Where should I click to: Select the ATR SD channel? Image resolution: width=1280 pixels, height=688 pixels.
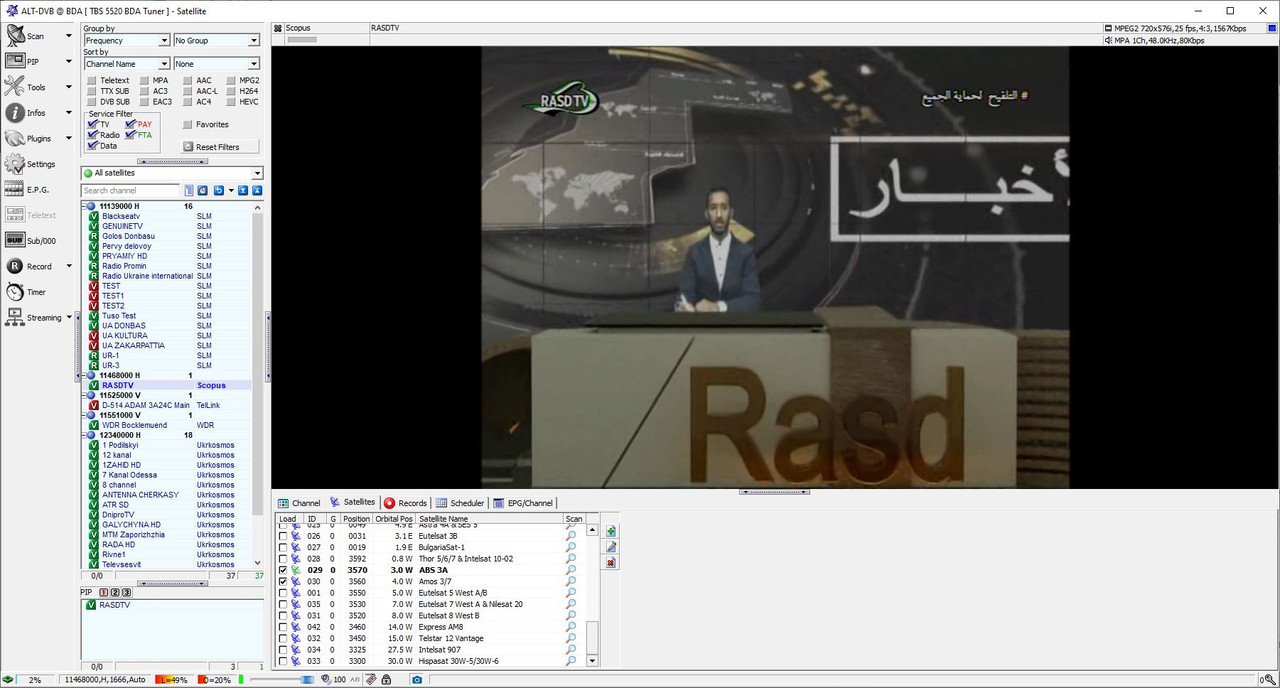pyautogui.click(x=115, y=505)
